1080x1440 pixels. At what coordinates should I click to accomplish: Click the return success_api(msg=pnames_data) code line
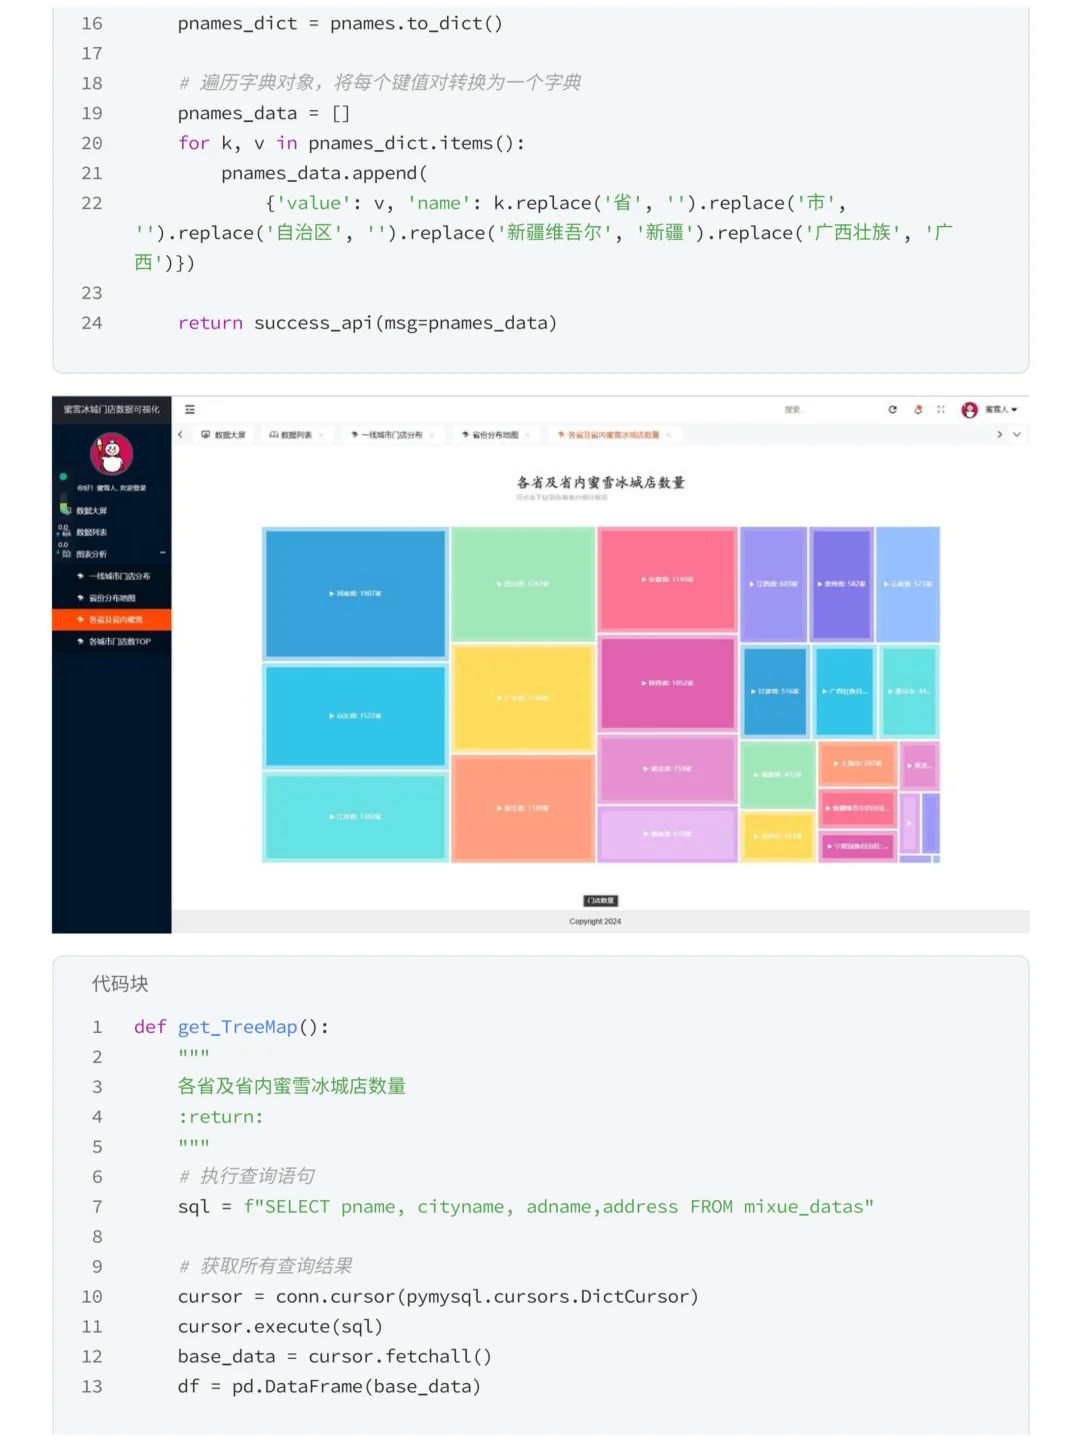(367, 323)
